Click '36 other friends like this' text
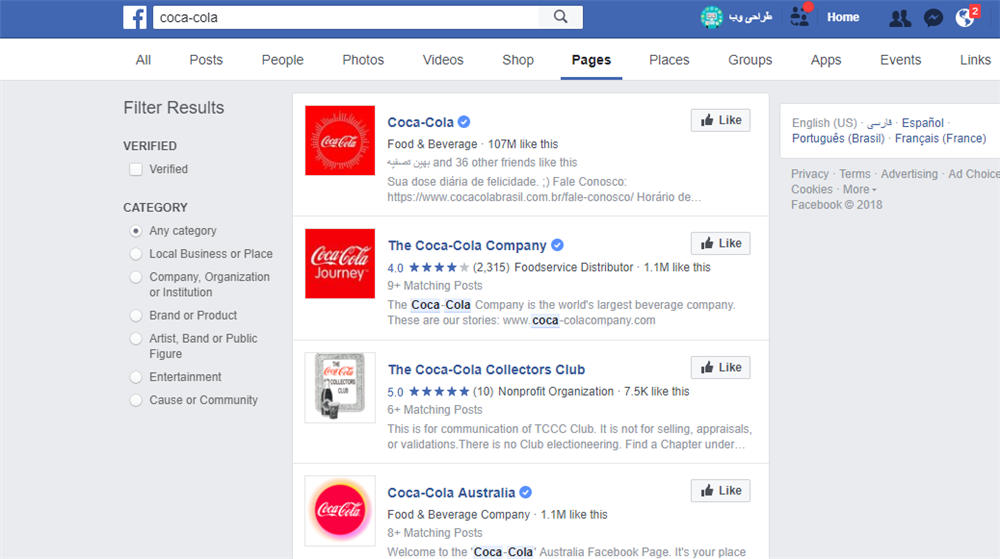The image size is (1000, 559). [516, 163]
